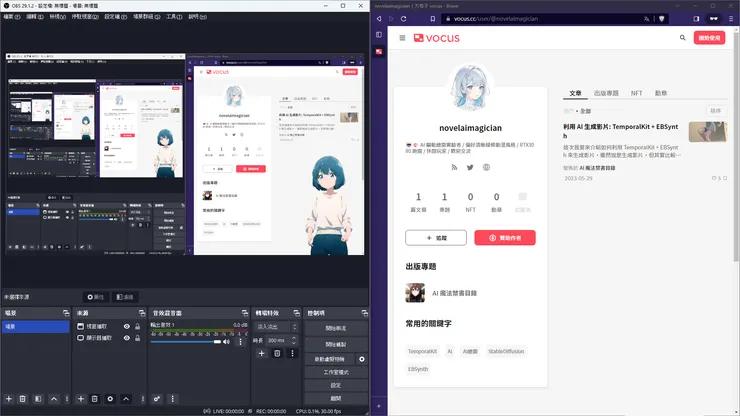Open Brave main hamburger menu
The width and height of the screenshot is (740, 416).
click(x=731, y=19)
